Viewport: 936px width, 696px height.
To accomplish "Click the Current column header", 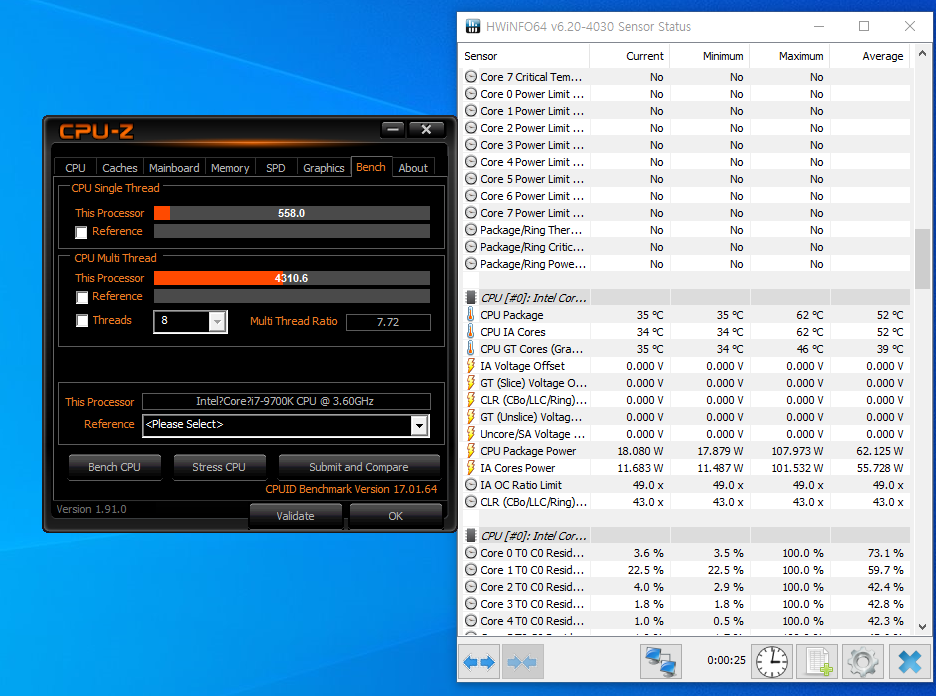I will coord(630,56).
